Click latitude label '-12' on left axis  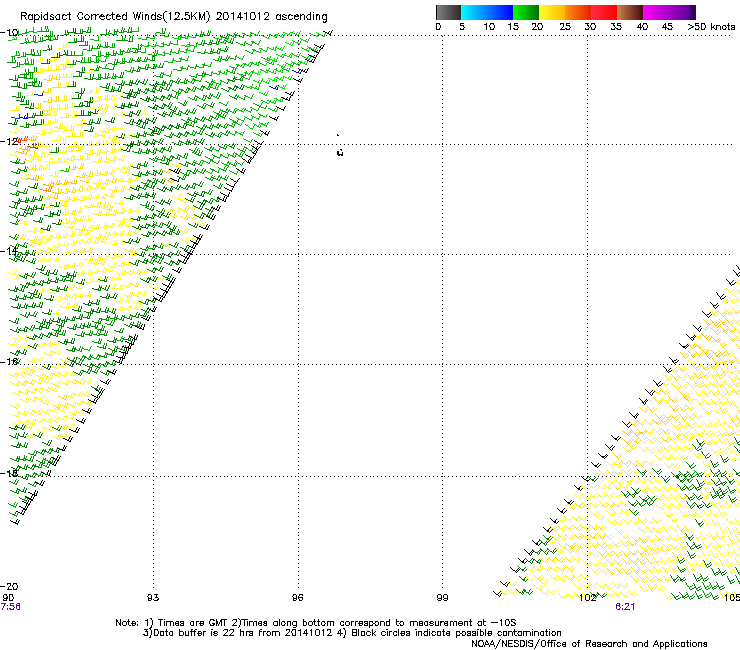[x=9, y=141]
